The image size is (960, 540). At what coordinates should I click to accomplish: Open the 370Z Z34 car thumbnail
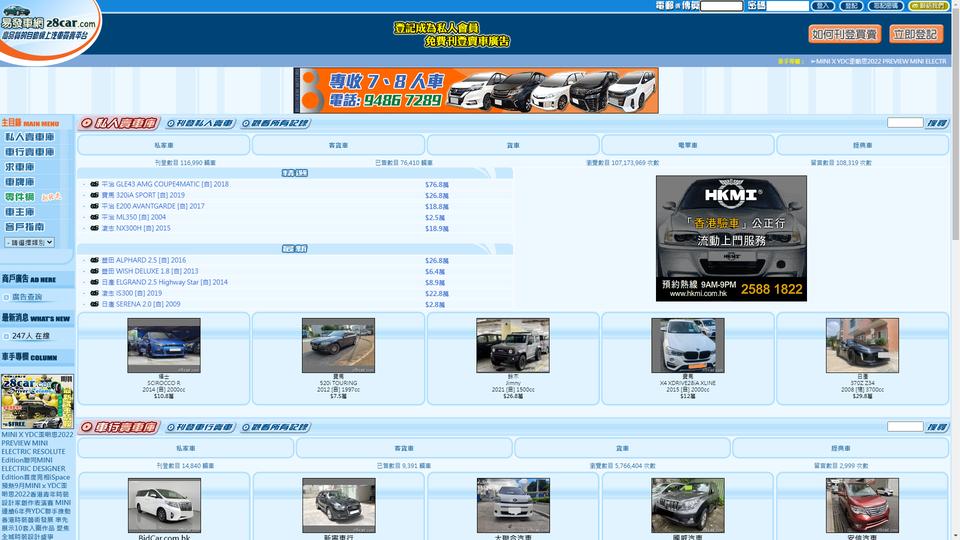pos(862,345)
